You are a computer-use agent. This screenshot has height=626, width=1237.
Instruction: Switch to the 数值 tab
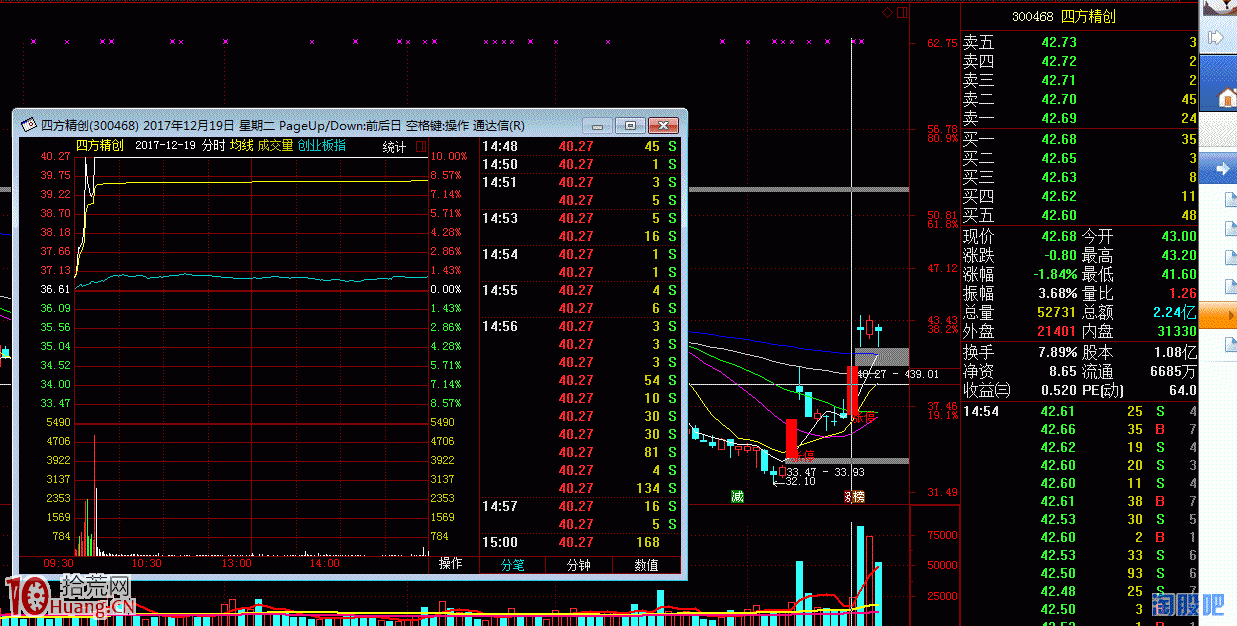tap(646, 564)
